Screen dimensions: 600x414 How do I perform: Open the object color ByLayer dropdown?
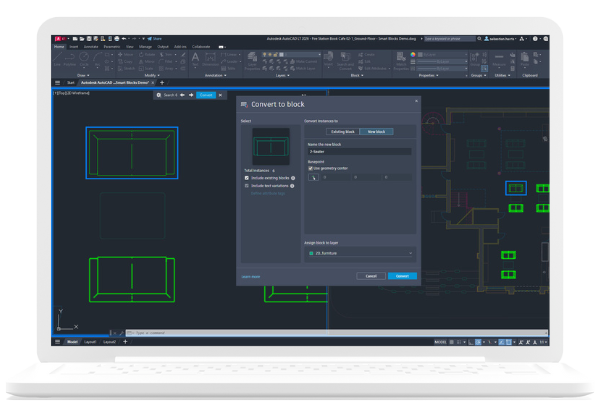[x=442, y=55]
